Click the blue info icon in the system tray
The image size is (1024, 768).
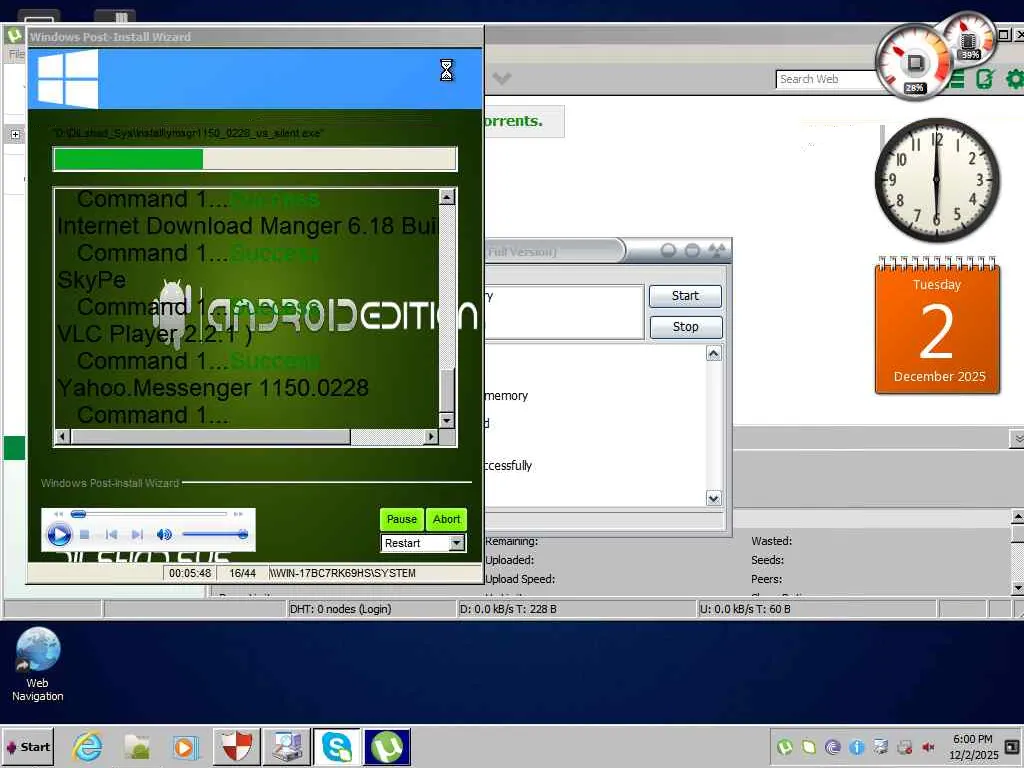tap(857, 747)
